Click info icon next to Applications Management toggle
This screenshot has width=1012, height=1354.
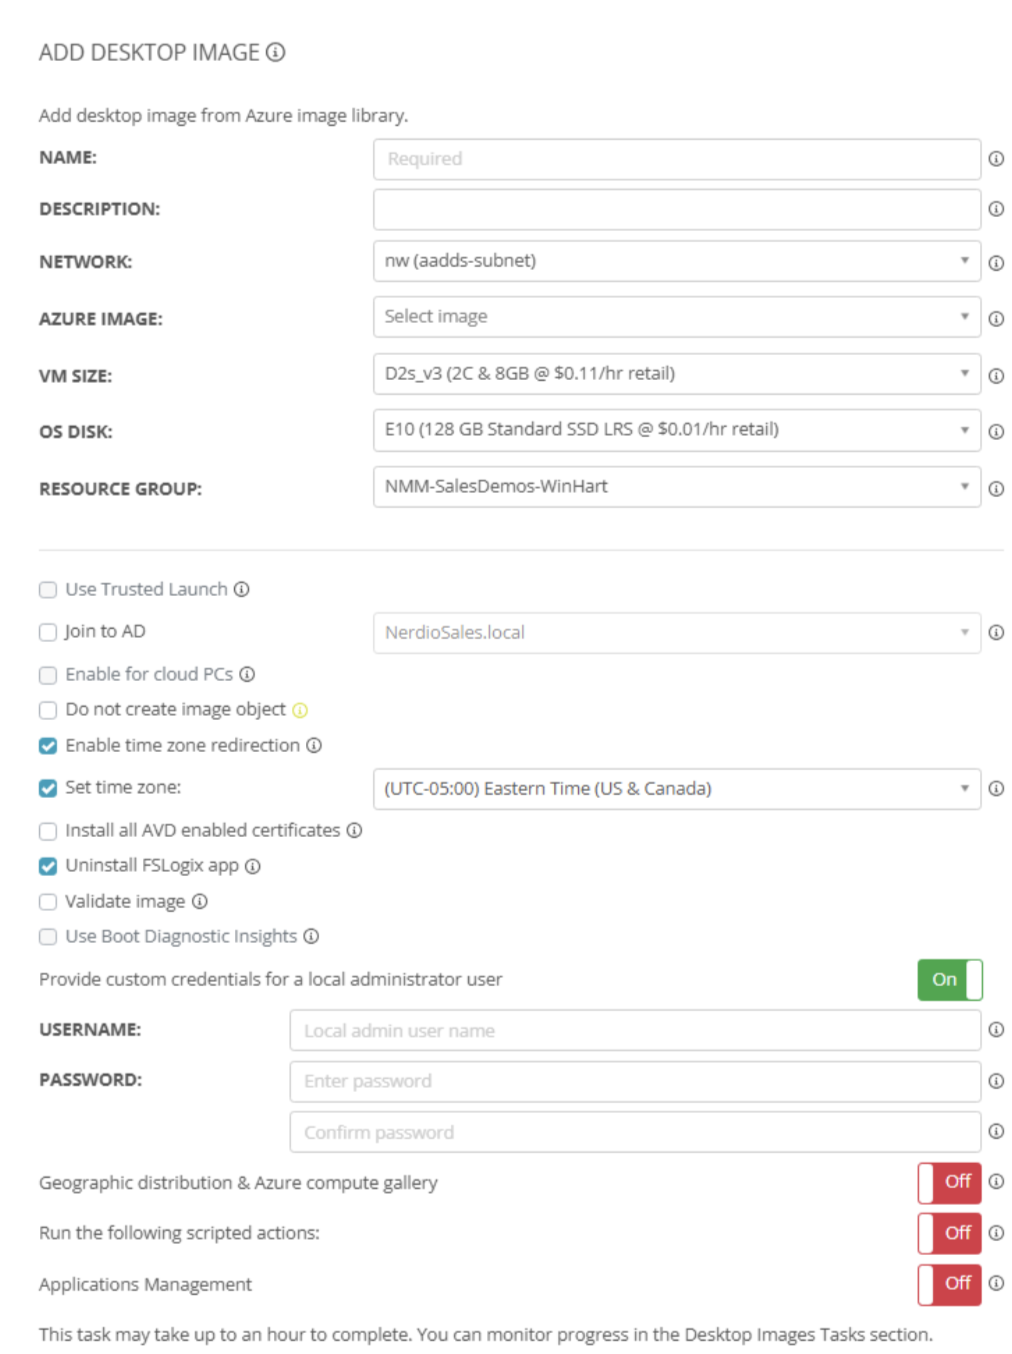[996, 1283]
